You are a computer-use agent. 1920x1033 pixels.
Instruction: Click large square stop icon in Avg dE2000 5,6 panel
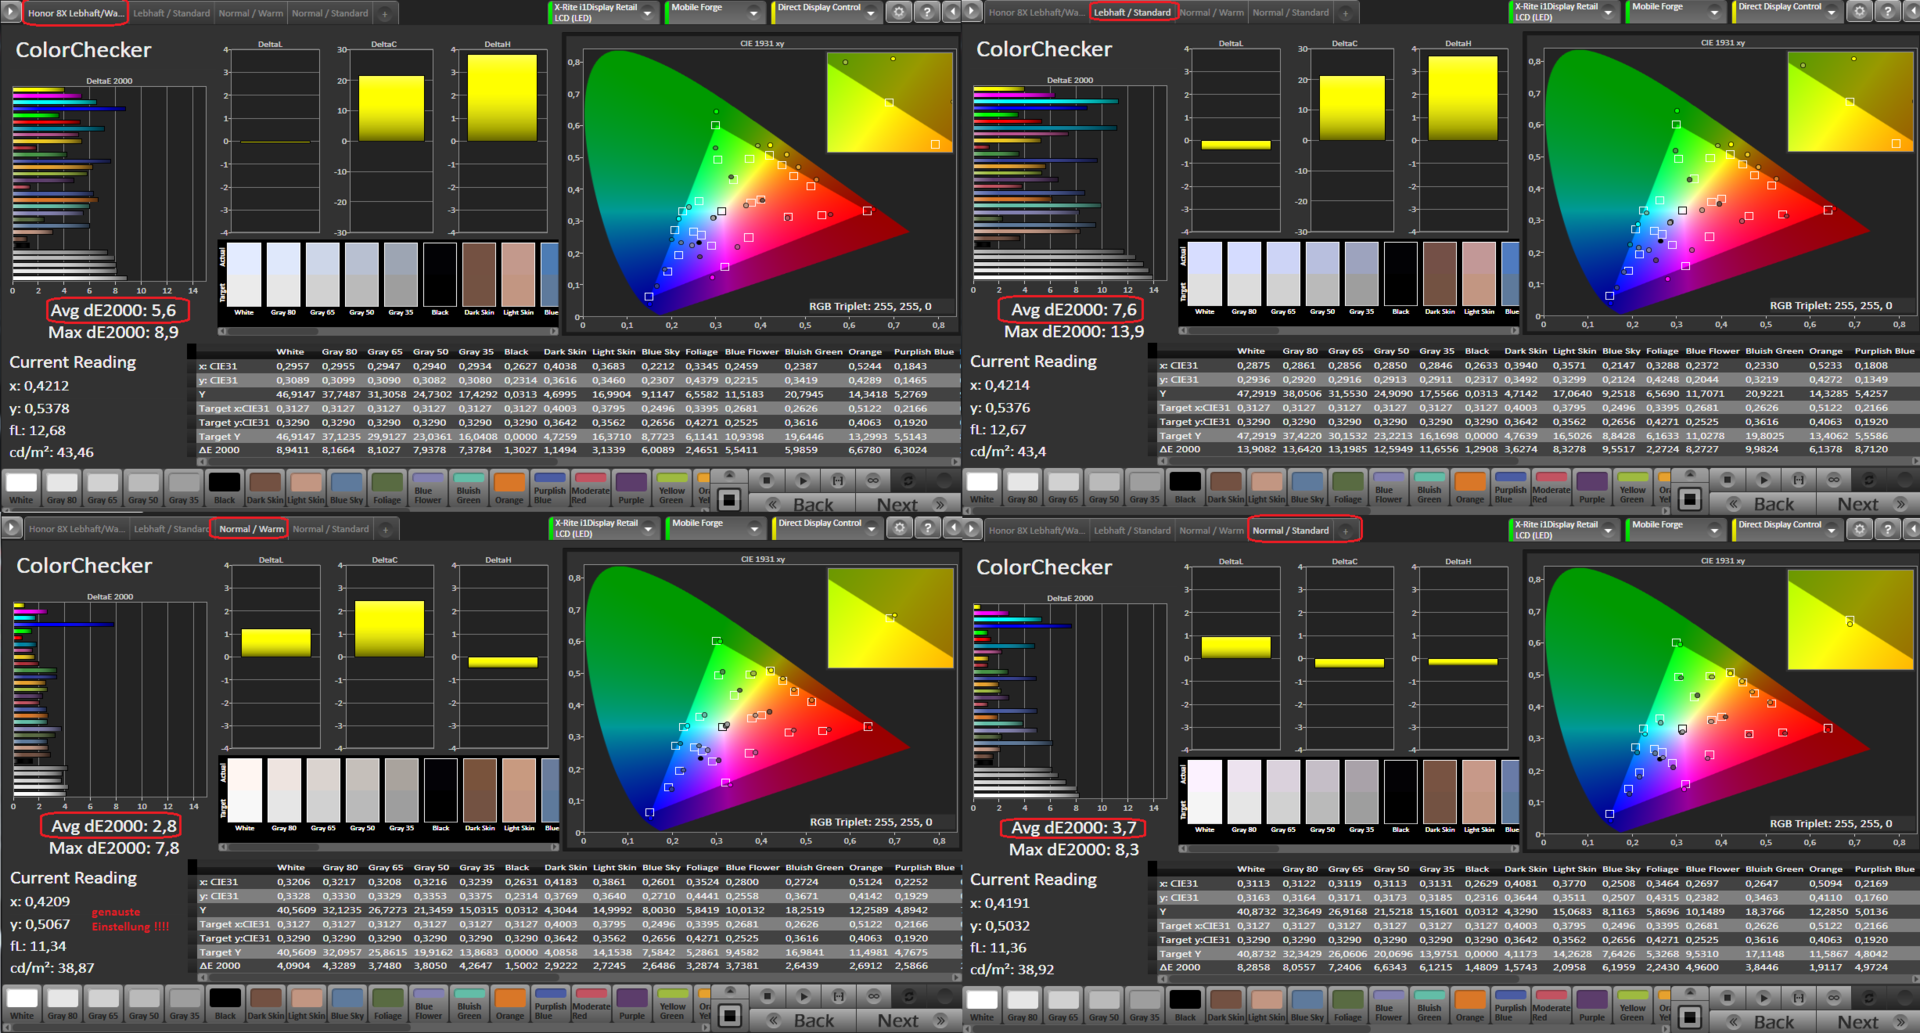(729, 499)
